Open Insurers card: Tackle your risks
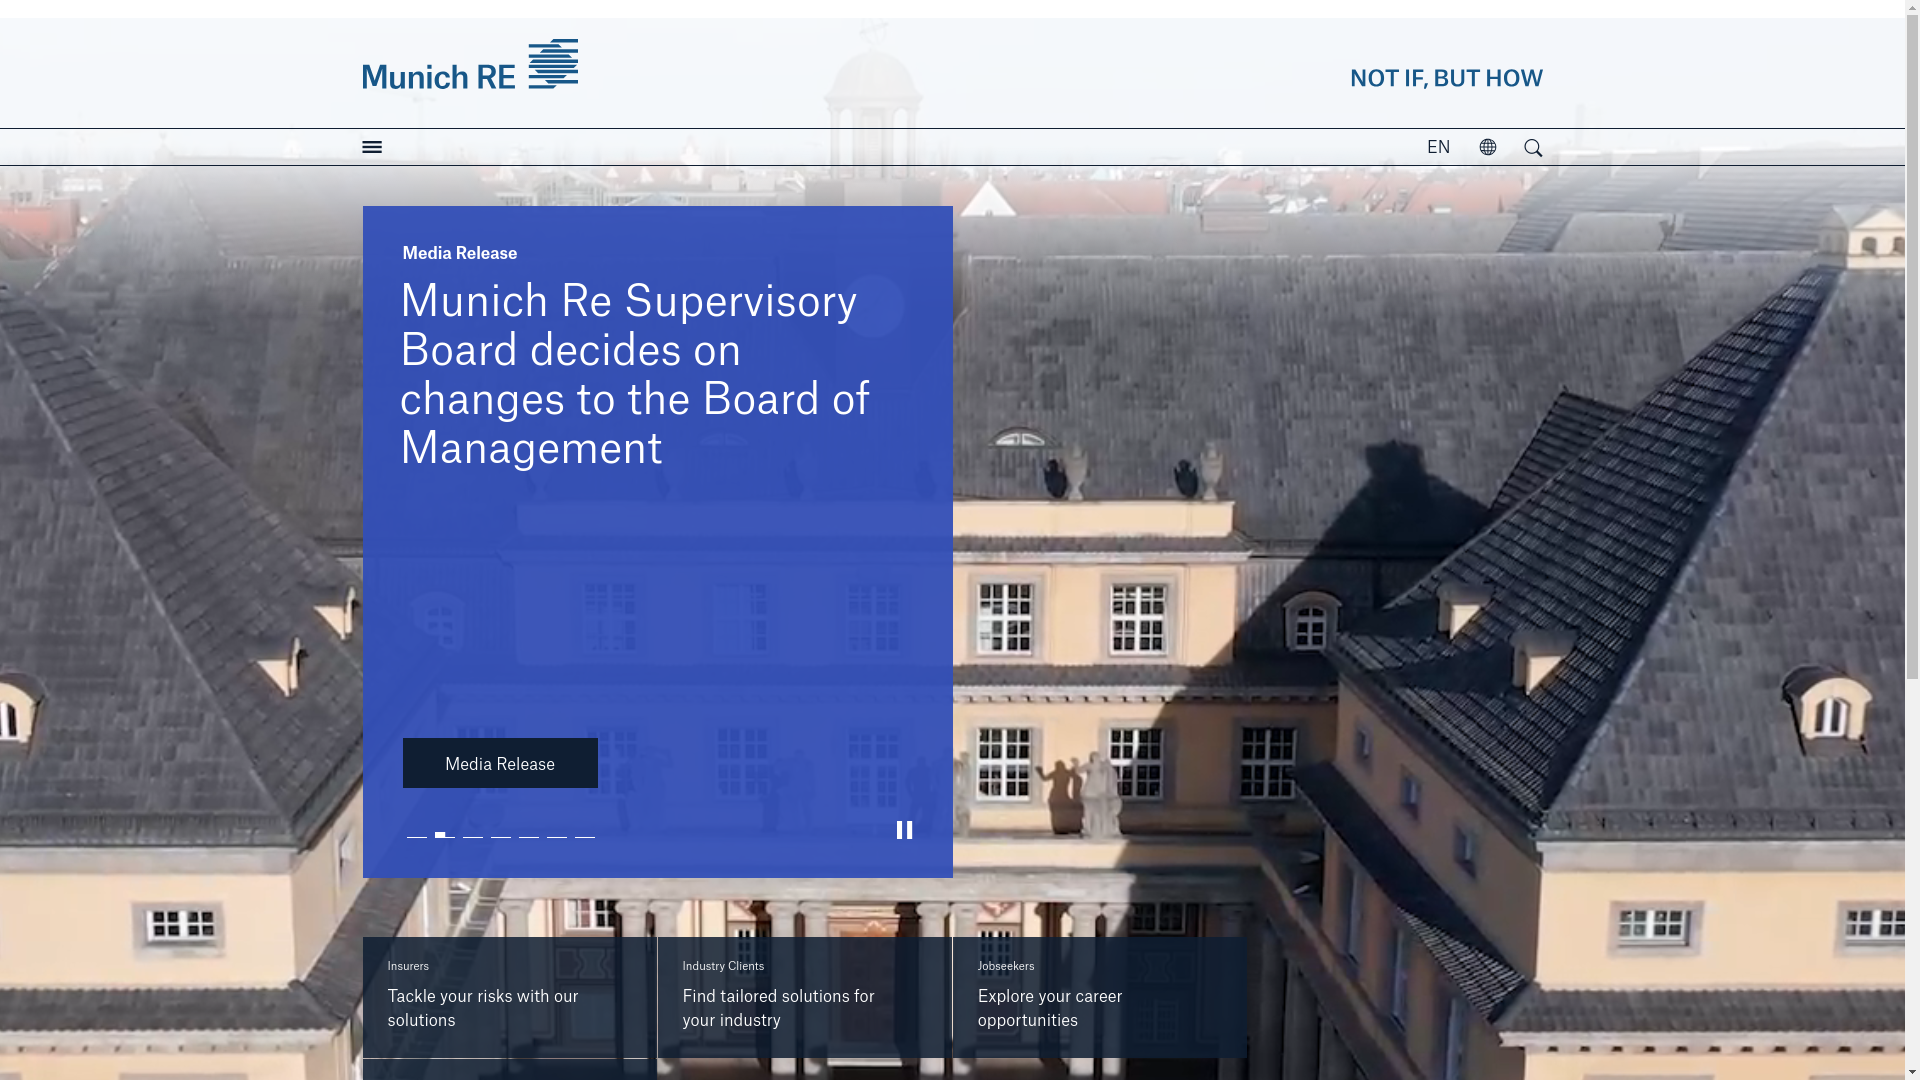The image size is (1920, 1080). point(509,997)
